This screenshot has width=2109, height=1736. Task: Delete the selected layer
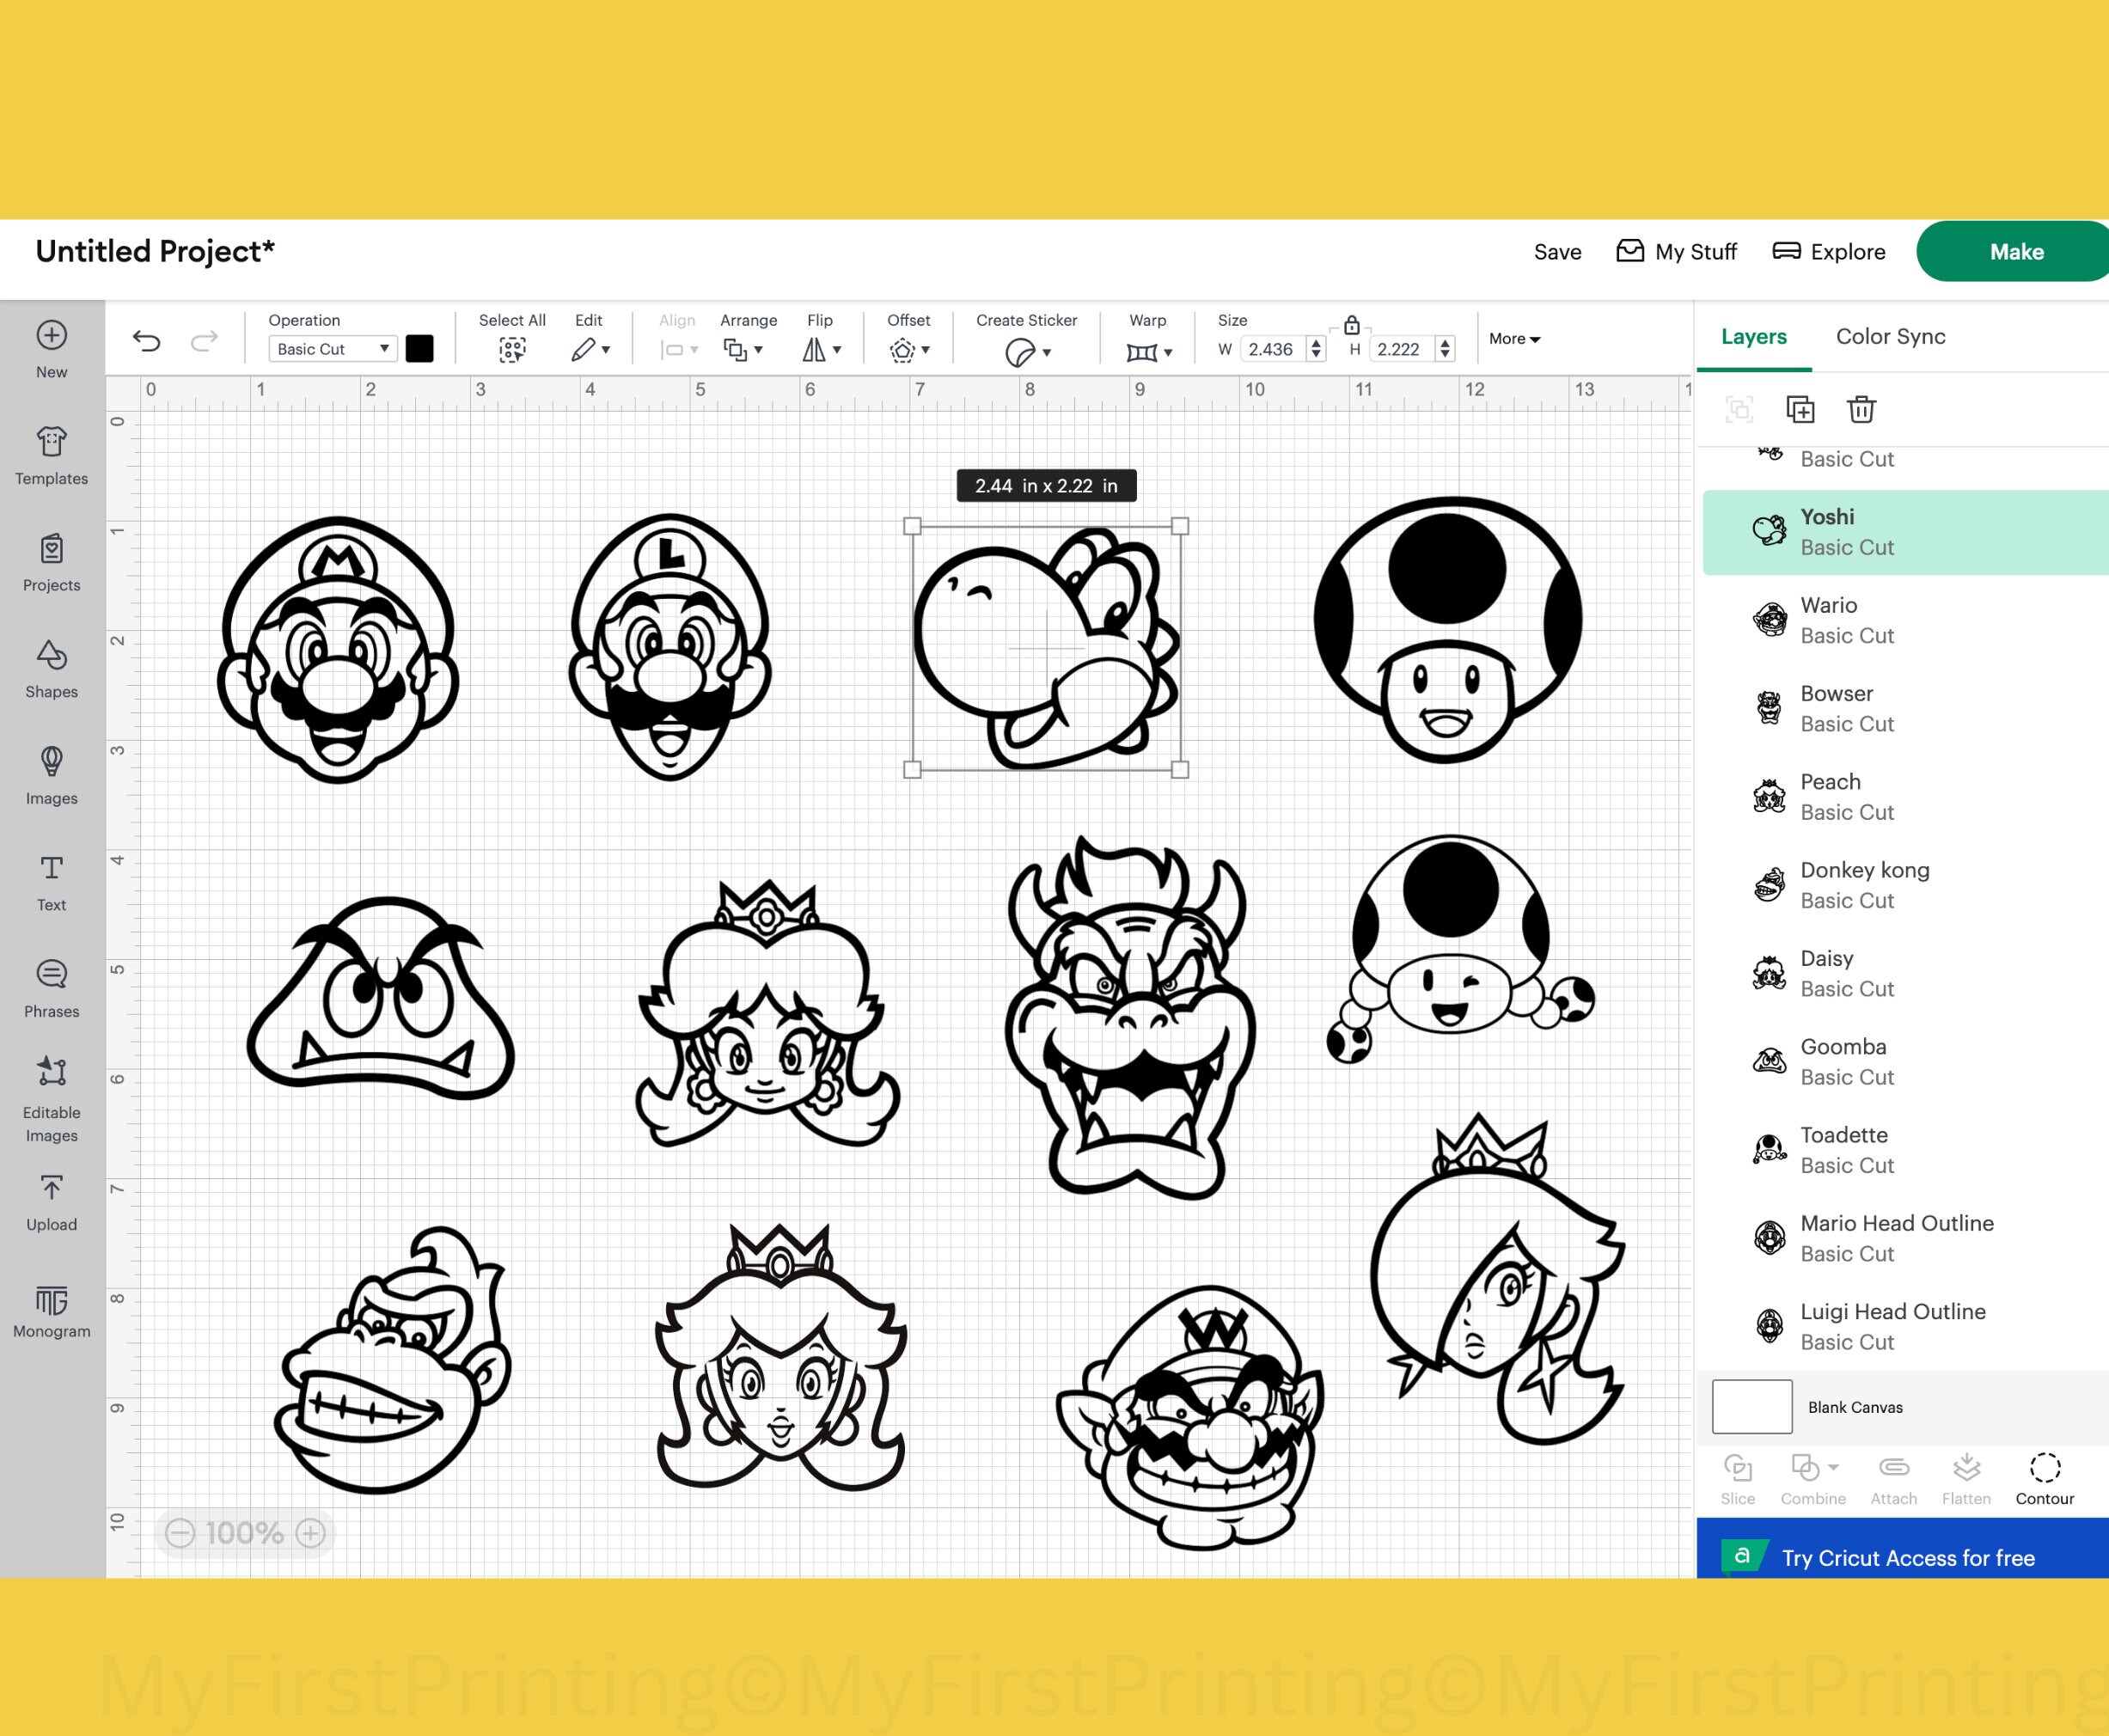[1860, 410]
